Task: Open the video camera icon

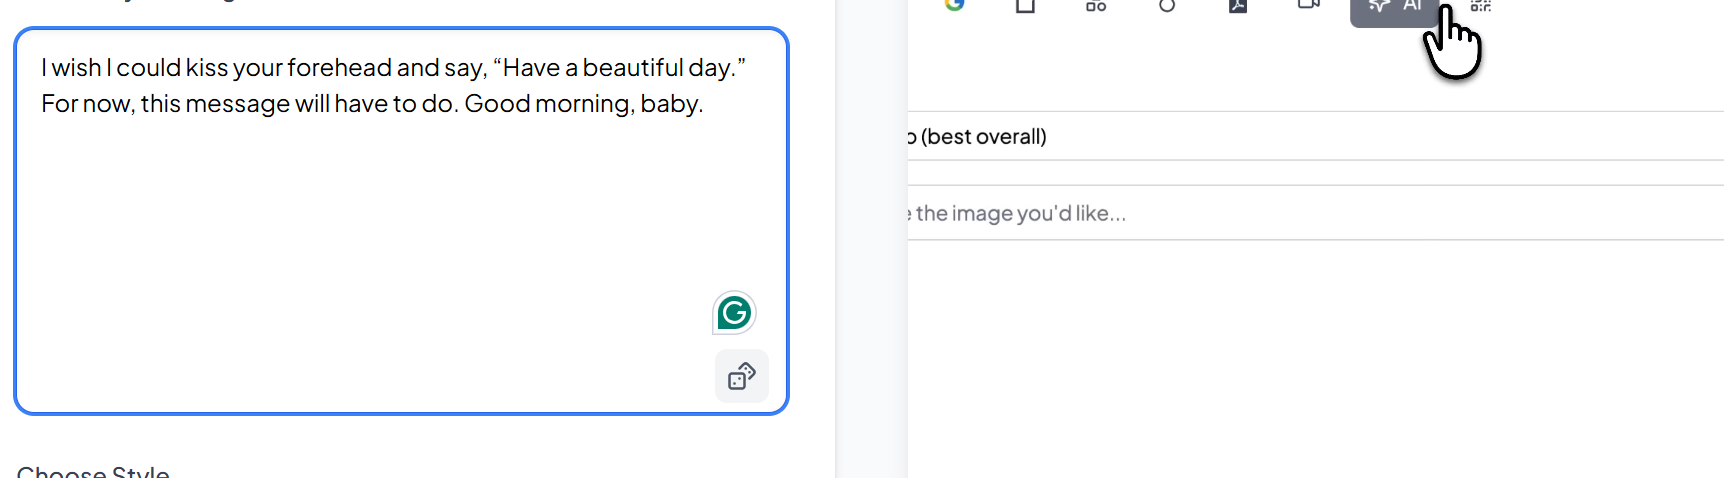Action: (x=1308, y=5)
